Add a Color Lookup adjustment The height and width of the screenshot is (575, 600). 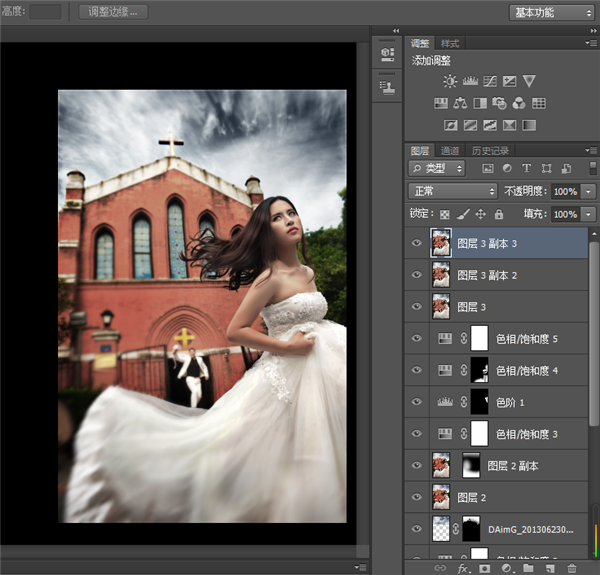point(539,103)
